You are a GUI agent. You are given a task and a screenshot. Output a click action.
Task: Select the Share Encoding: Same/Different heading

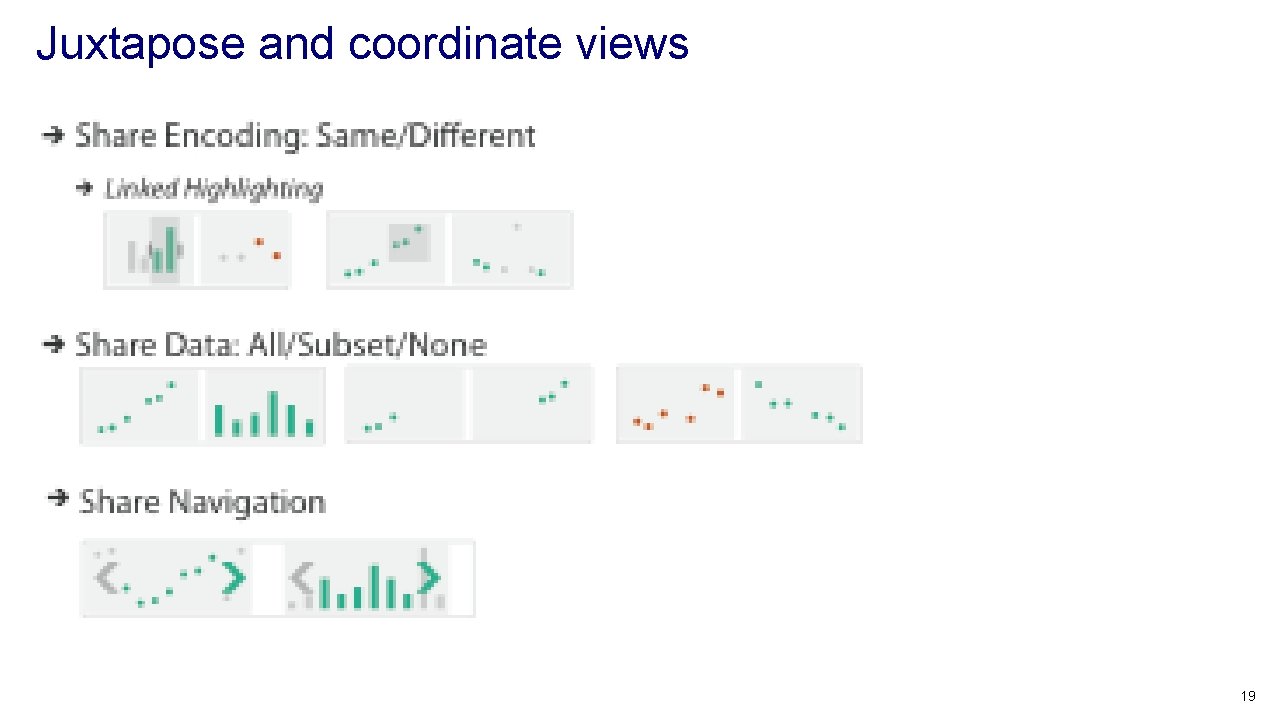point(305,136)
